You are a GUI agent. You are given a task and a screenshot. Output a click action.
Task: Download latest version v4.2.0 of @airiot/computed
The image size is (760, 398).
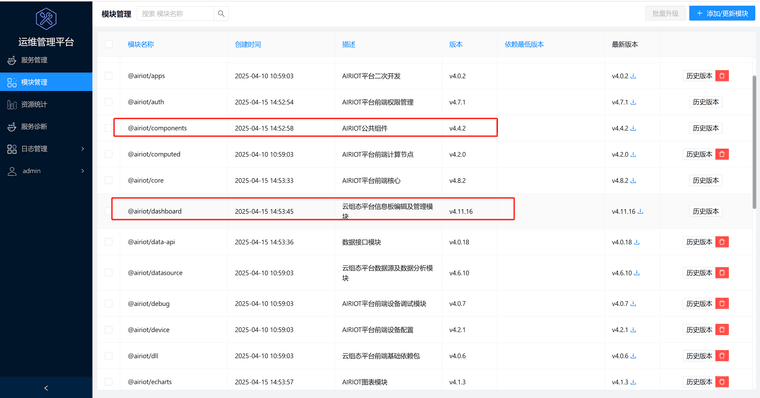[x=633, y=155]
